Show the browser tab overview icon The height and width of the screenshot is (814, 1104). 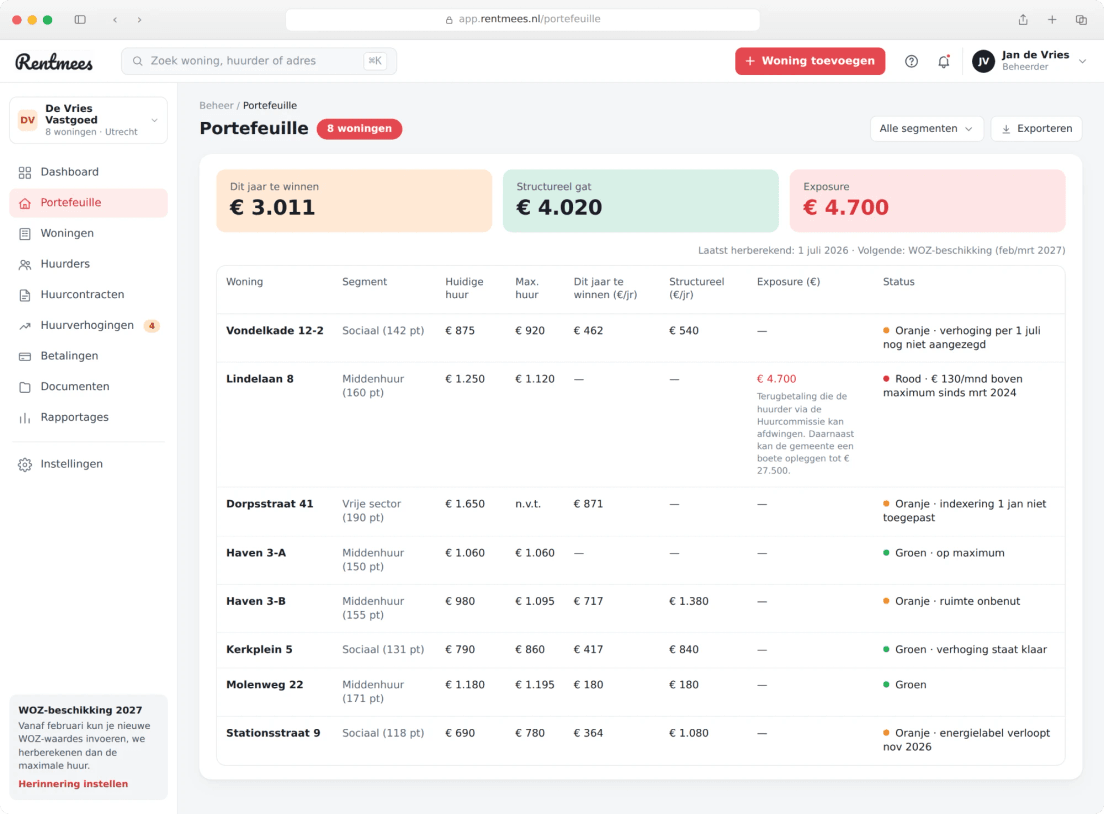pyautogui.click(x=1081, y=20)
